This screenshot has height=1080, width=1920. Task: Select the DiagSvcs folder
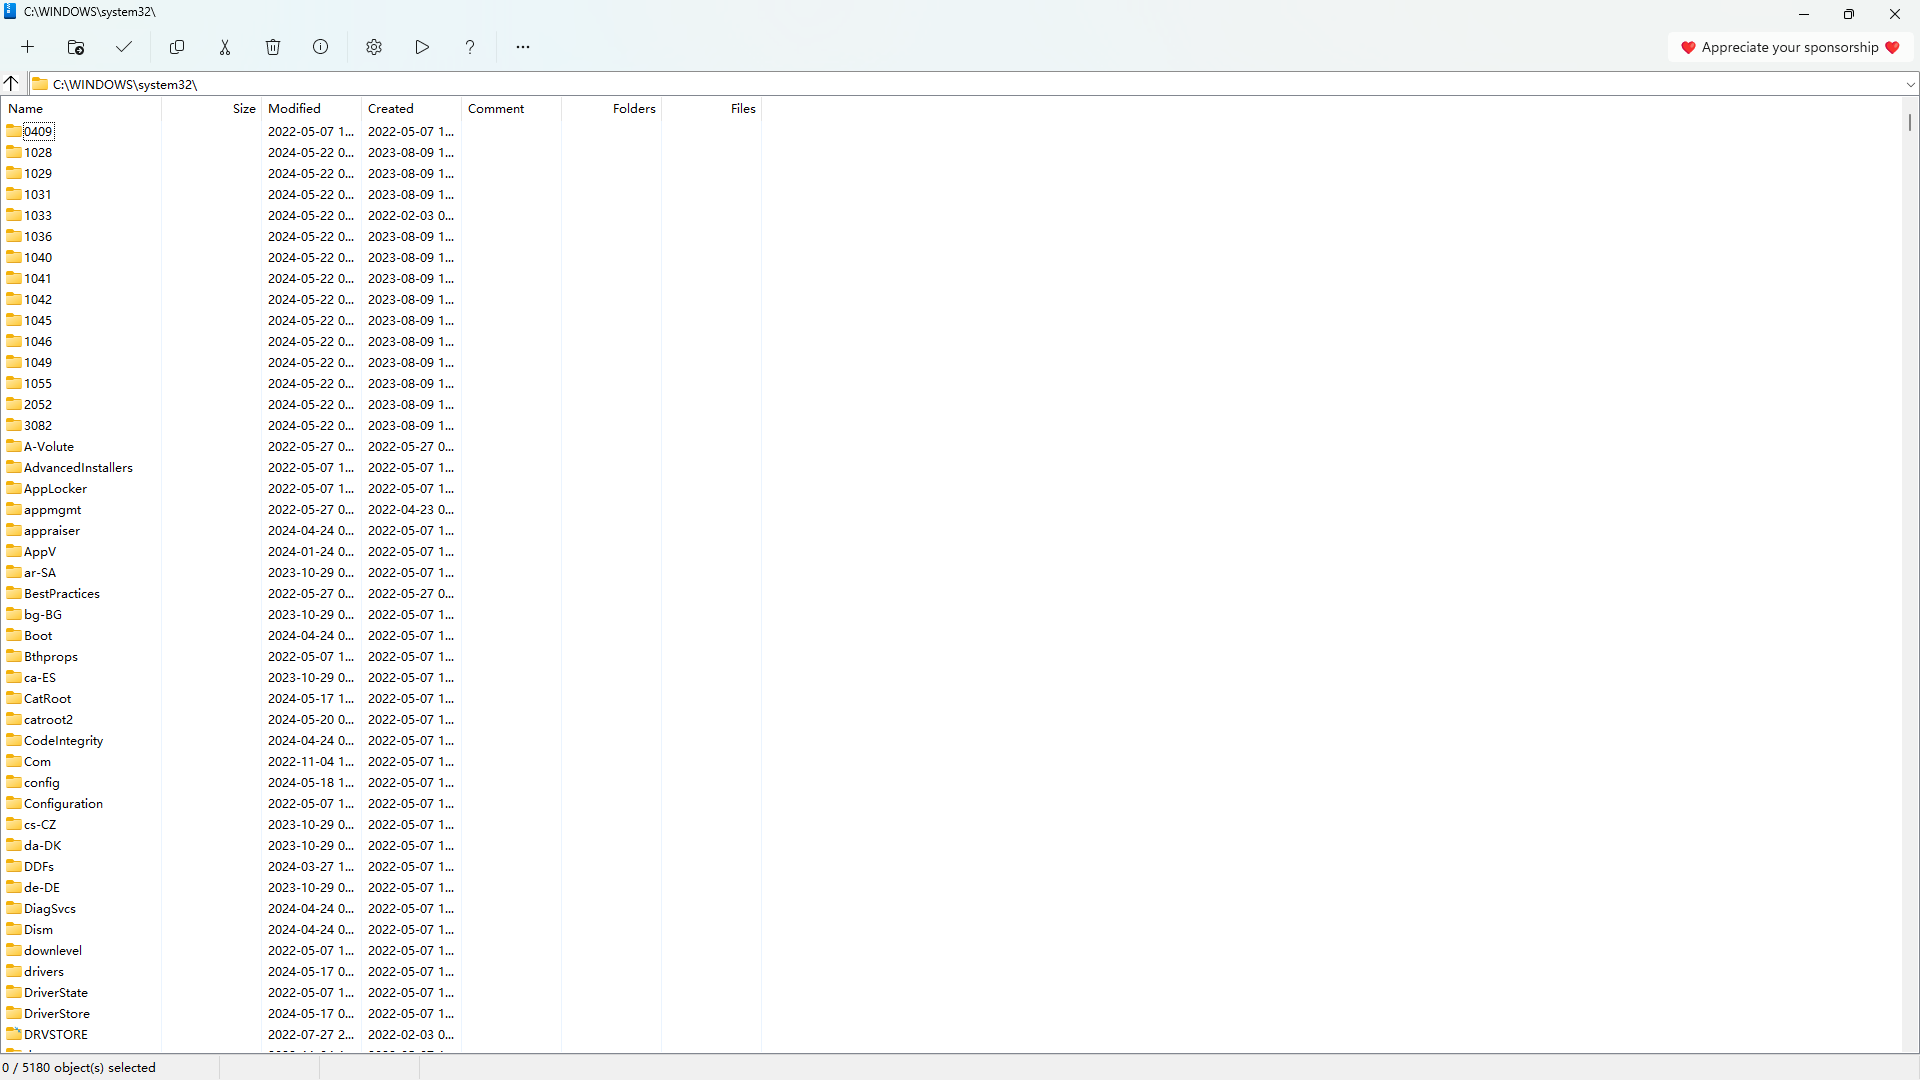coord(50,907)
